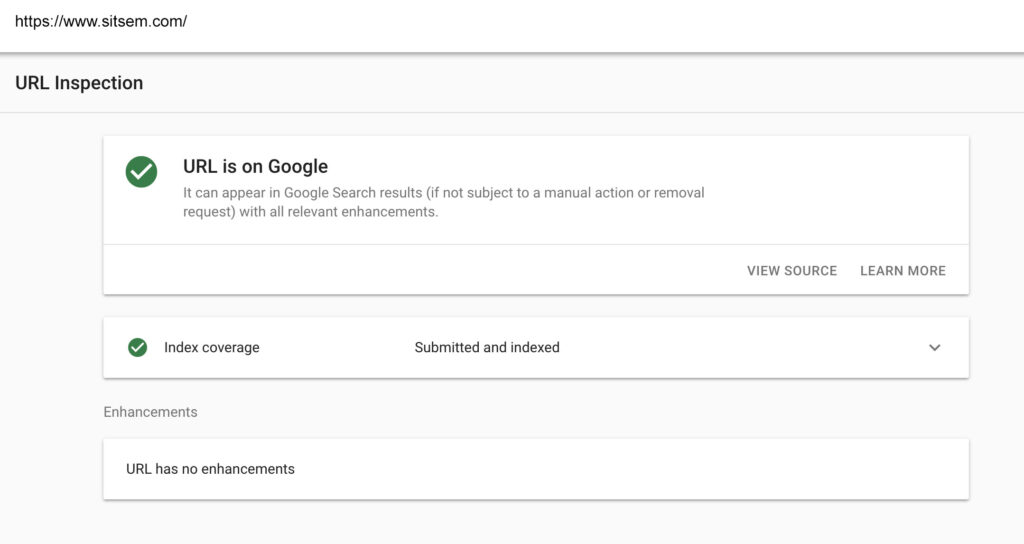
Task: Click the small green check beside Index coverage
Action: [137, 347]
